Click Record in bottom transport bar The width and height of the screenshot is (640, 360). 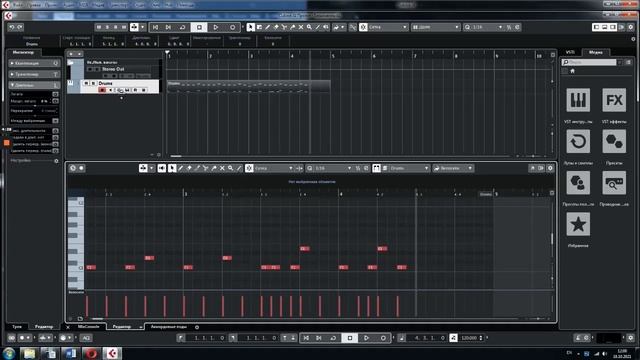tap(383, 338)
